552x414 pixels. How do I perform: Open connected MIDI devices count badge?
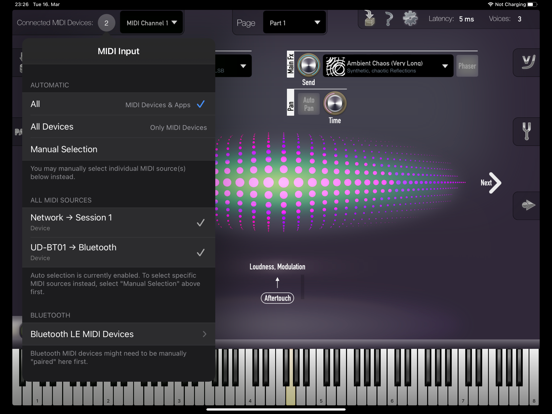[x=106, y=23]
